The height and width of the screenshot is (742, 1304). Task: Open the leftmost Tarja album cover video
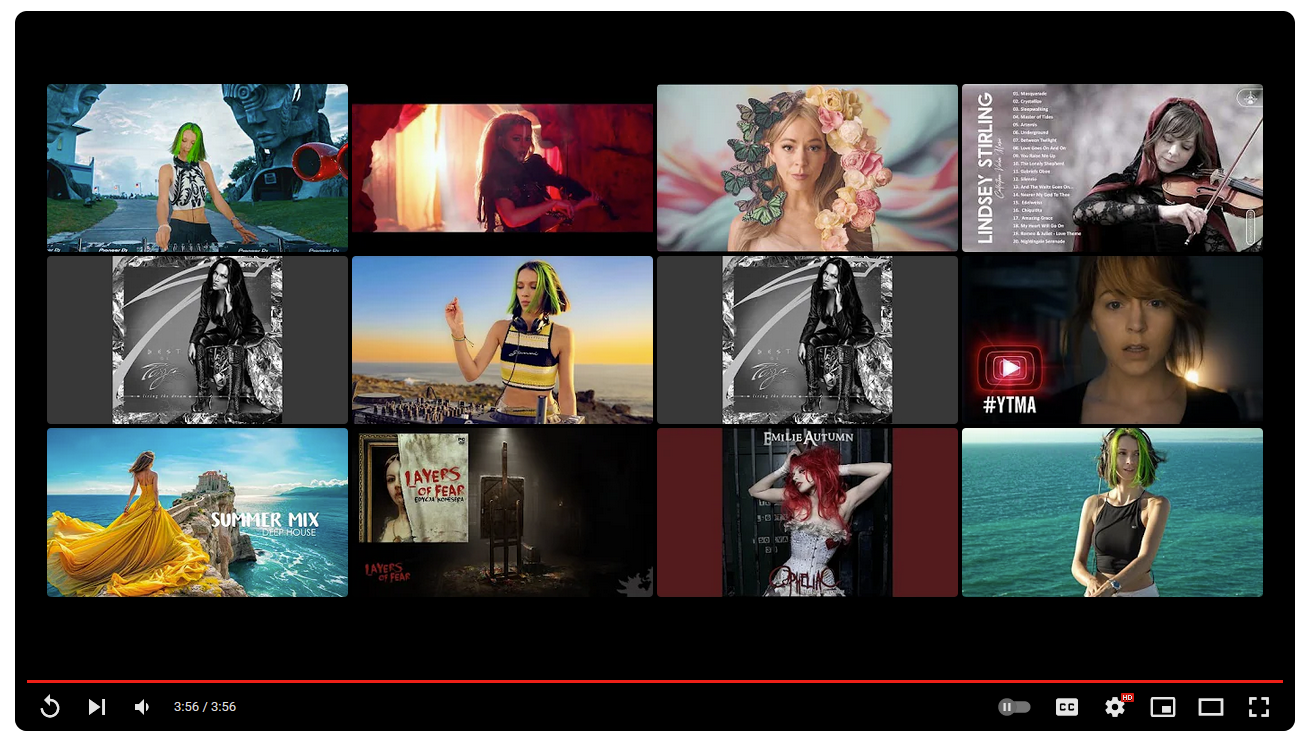(197, 340)
